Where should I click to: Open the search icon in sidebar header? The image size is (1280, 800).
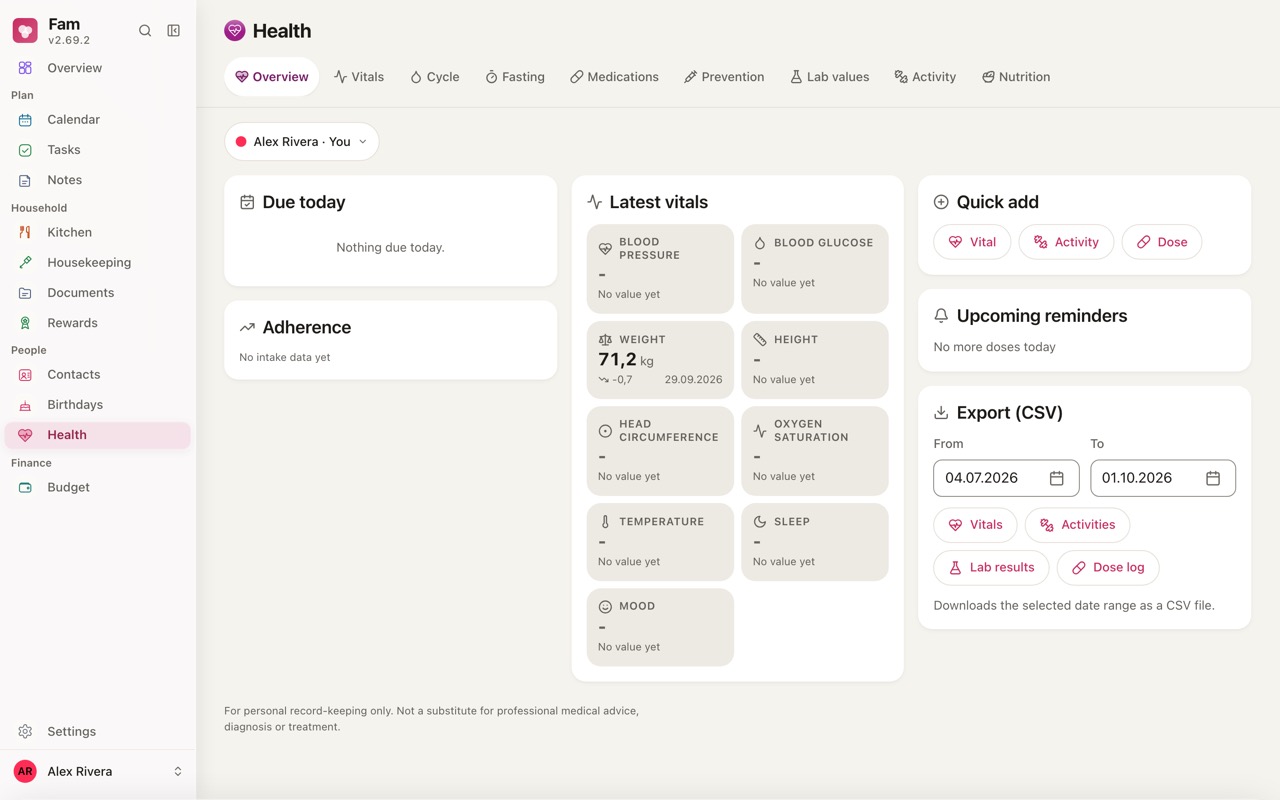(x=145, y=31)
